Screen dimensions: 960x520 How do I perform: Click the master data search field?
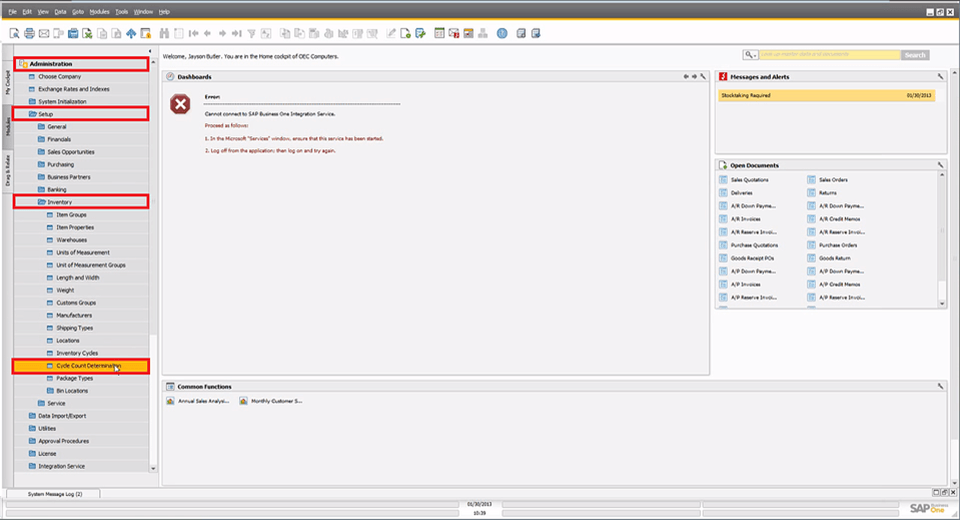coord(830,55)
